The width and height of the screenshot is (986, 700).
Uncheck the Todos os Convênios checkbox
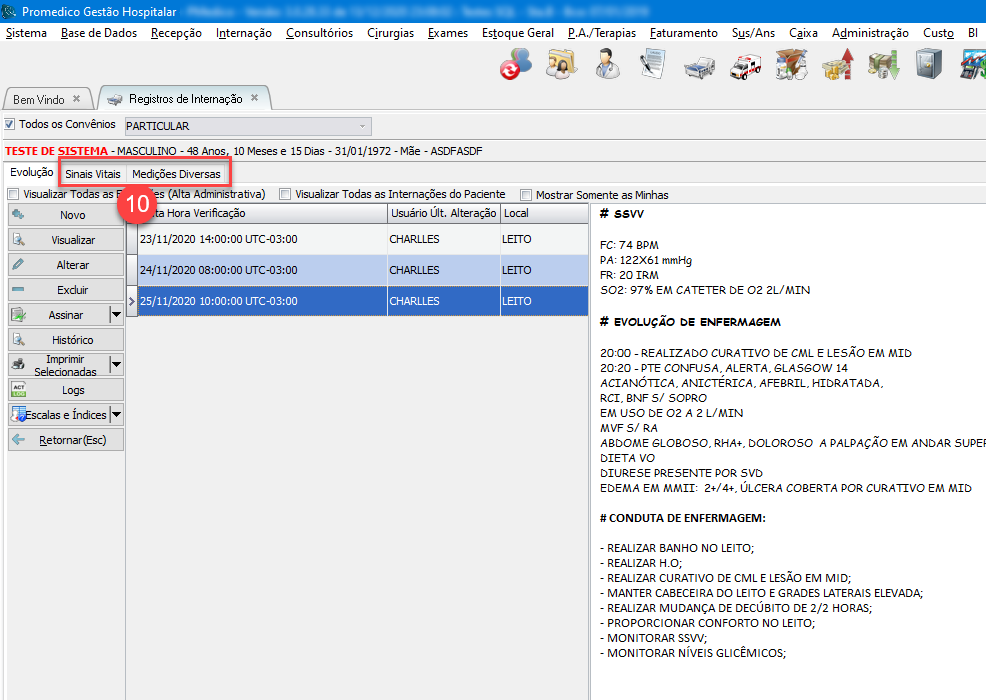(11, 125)
